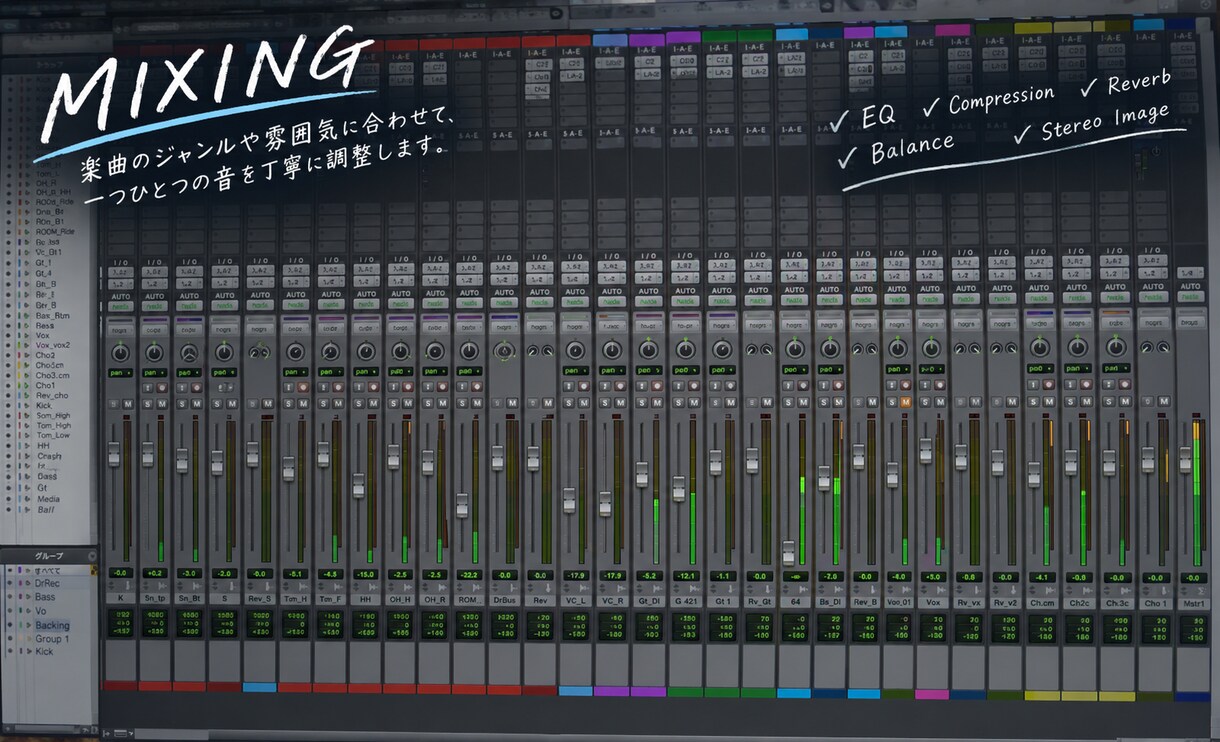Viewport: 1220px width, 742px height.
Task: Record-enable the HH channel
Action: [372, 386]
